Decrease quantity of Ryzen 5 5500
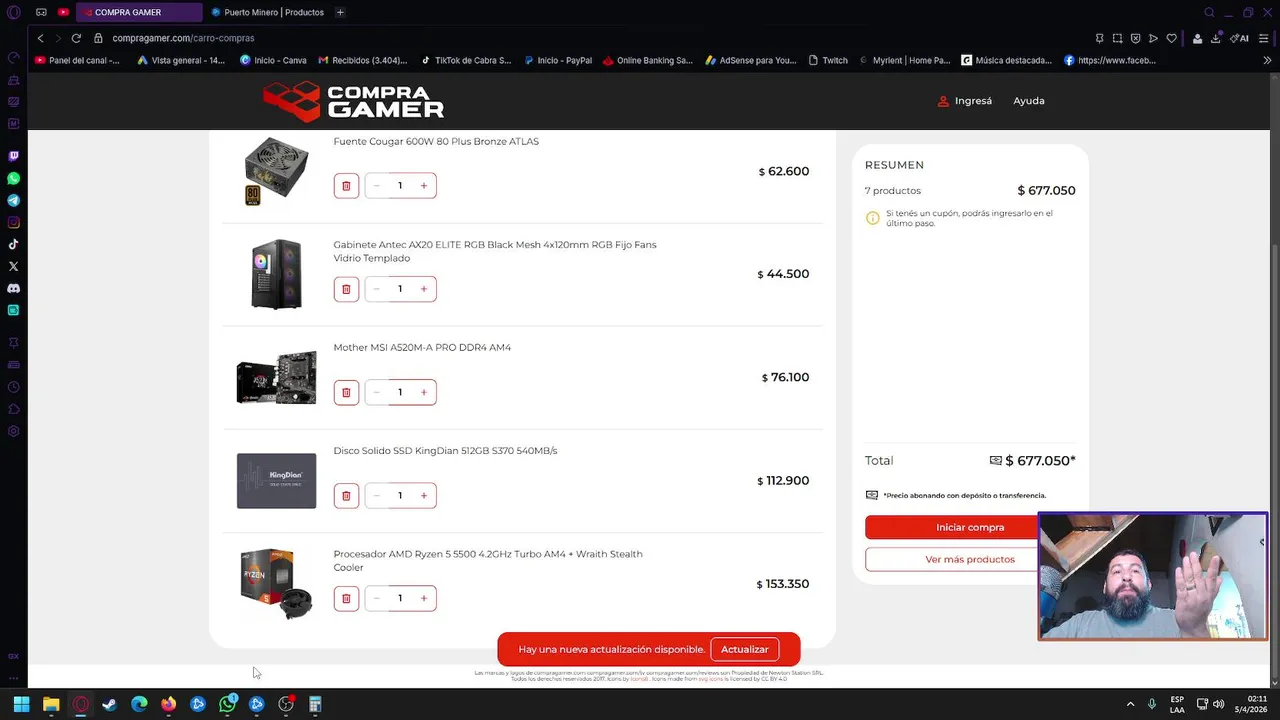Viewport: 1280px width, 720px height. pos(376,598)
